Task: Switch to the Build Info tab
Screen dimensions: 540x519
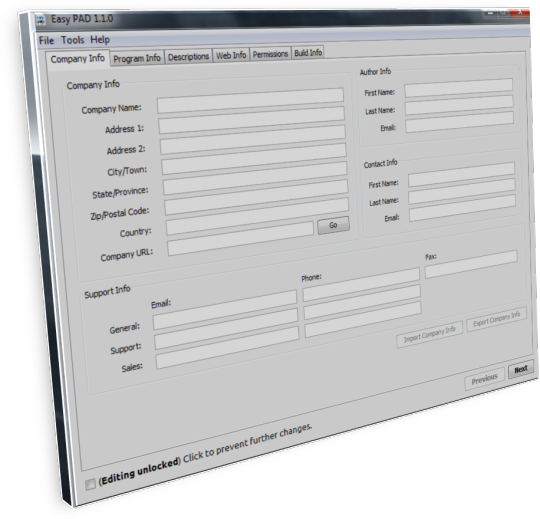Action: (308, 53)
